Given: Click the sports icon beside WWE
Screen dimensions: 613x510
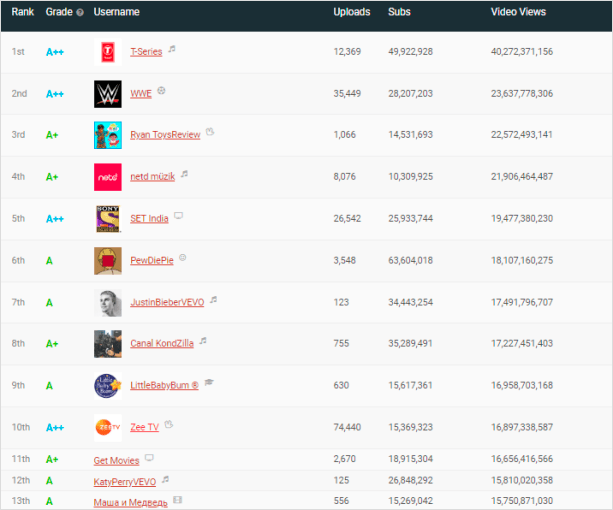Looking at the screenshot, I should [x=162, y=90].
